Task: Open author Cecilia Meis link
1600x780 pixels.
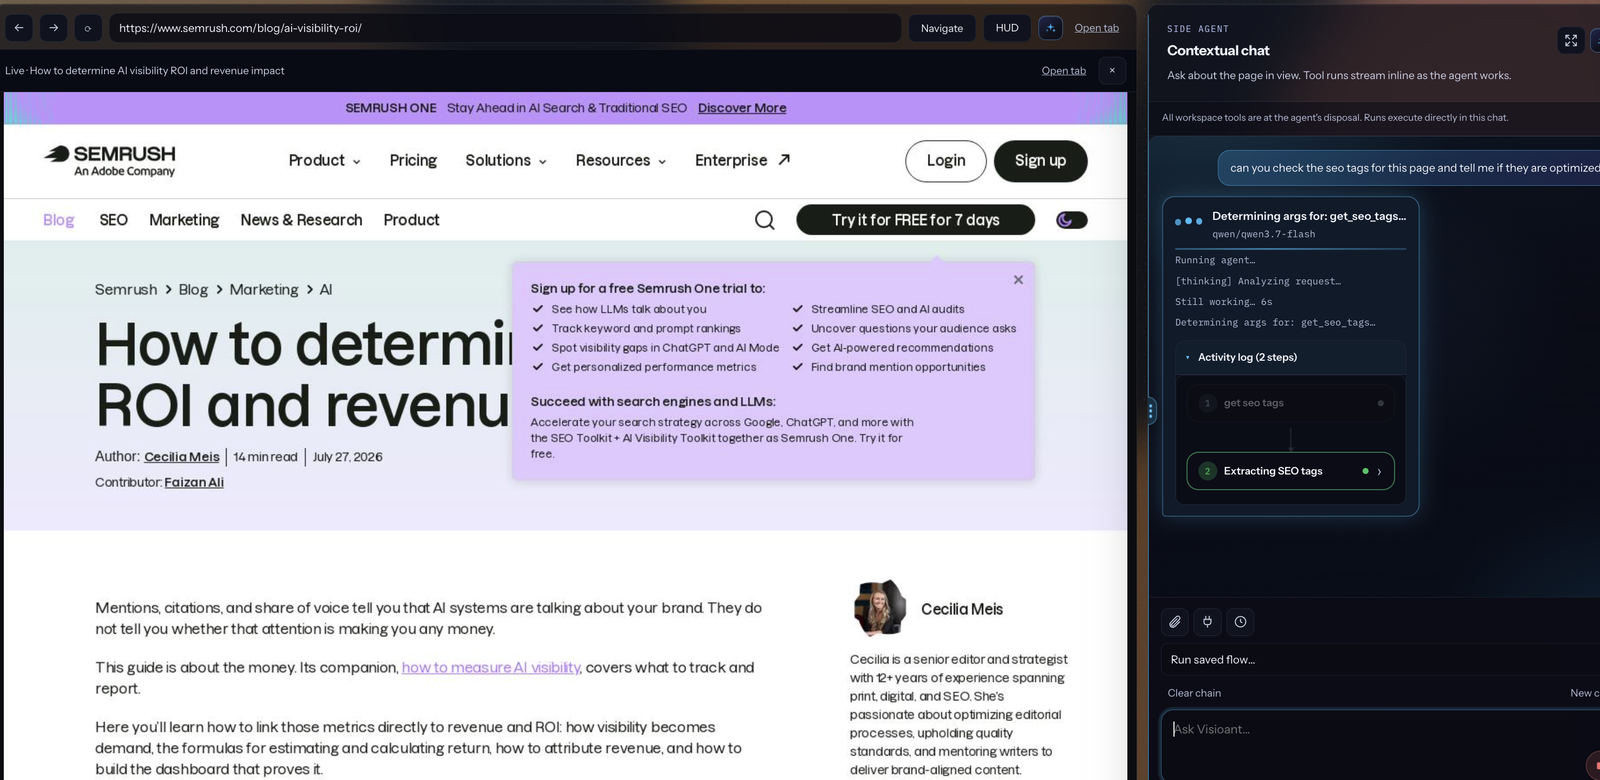Action: click(x=182, y=457)
